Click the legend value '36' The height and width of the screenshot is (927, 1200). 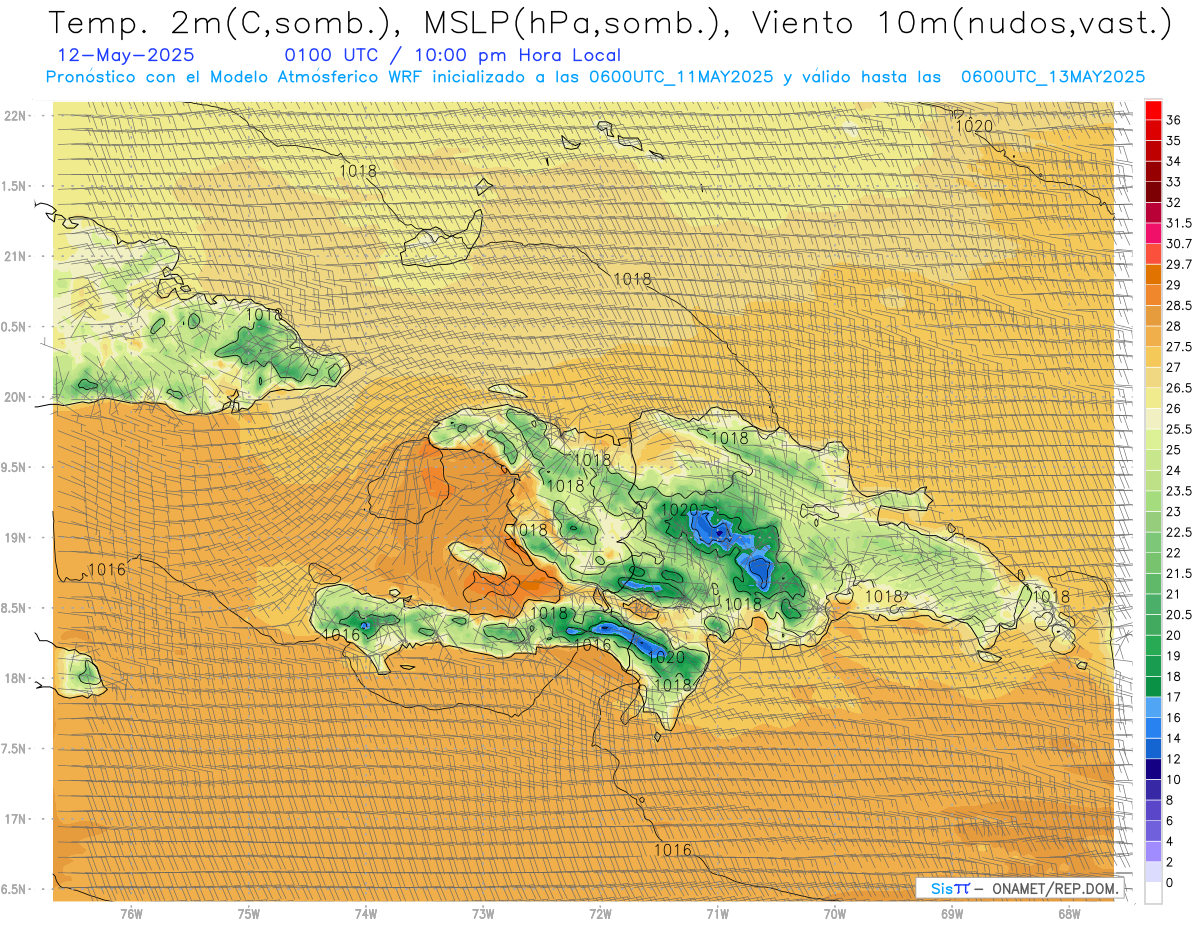pyautogui.click(x=1174, y=120)
